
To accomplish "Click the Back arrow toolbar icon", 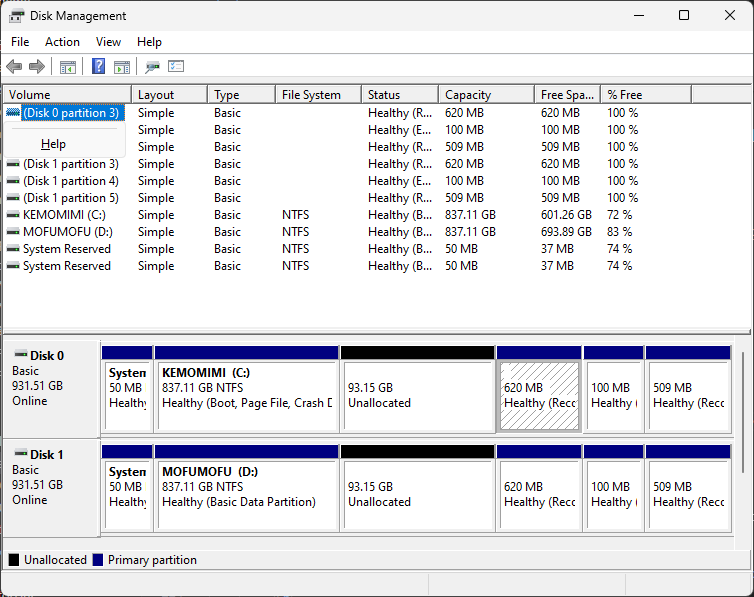I will pos(14,67).
